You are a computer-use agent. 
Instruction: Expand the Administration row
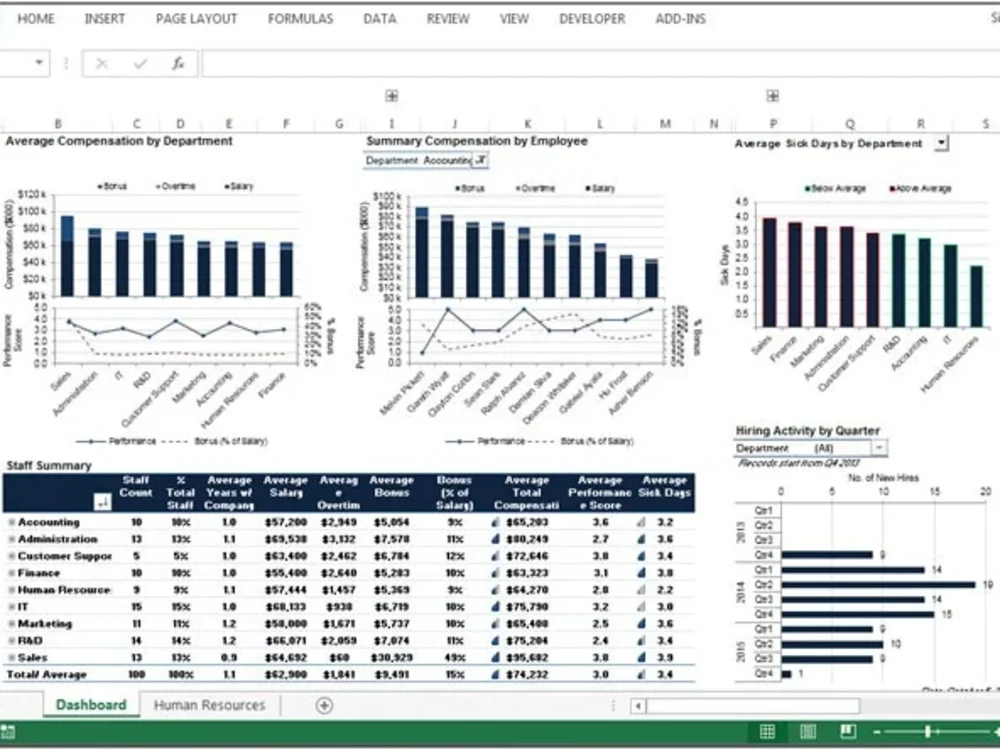pos(11,539)
